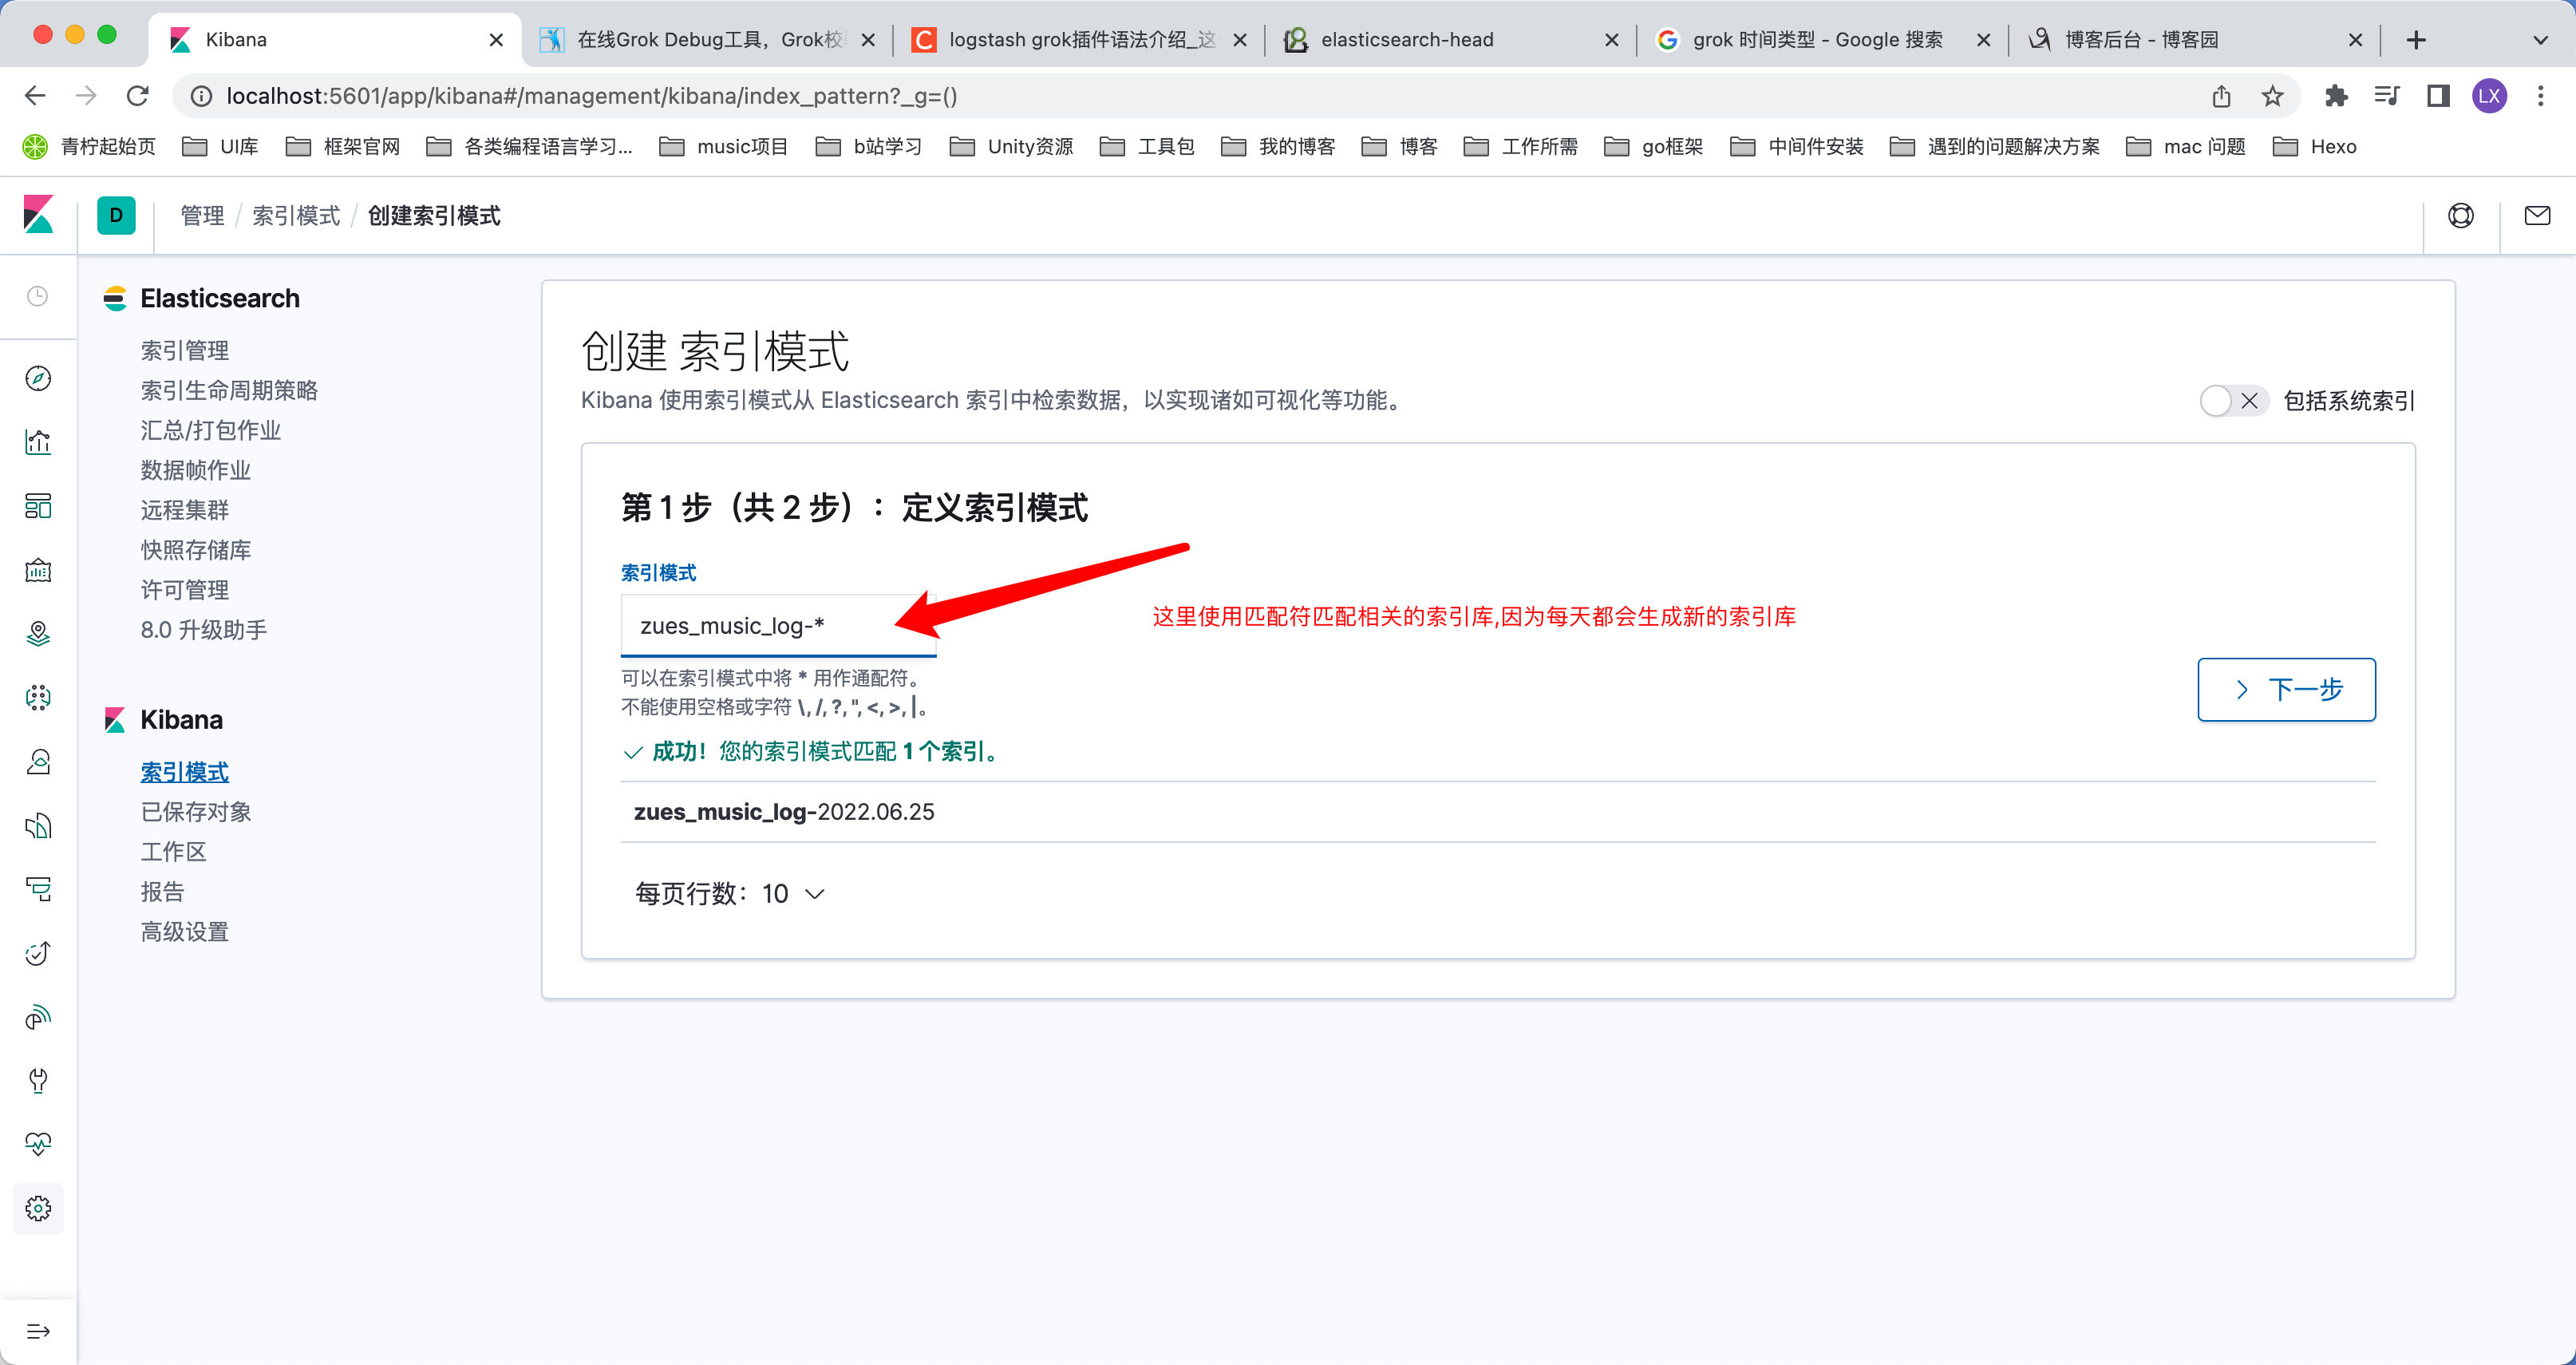Screen dimensions: 2576x1365
Task: Open 索引管理 in Elasticsearch section
Action: [x=185, y=350]
